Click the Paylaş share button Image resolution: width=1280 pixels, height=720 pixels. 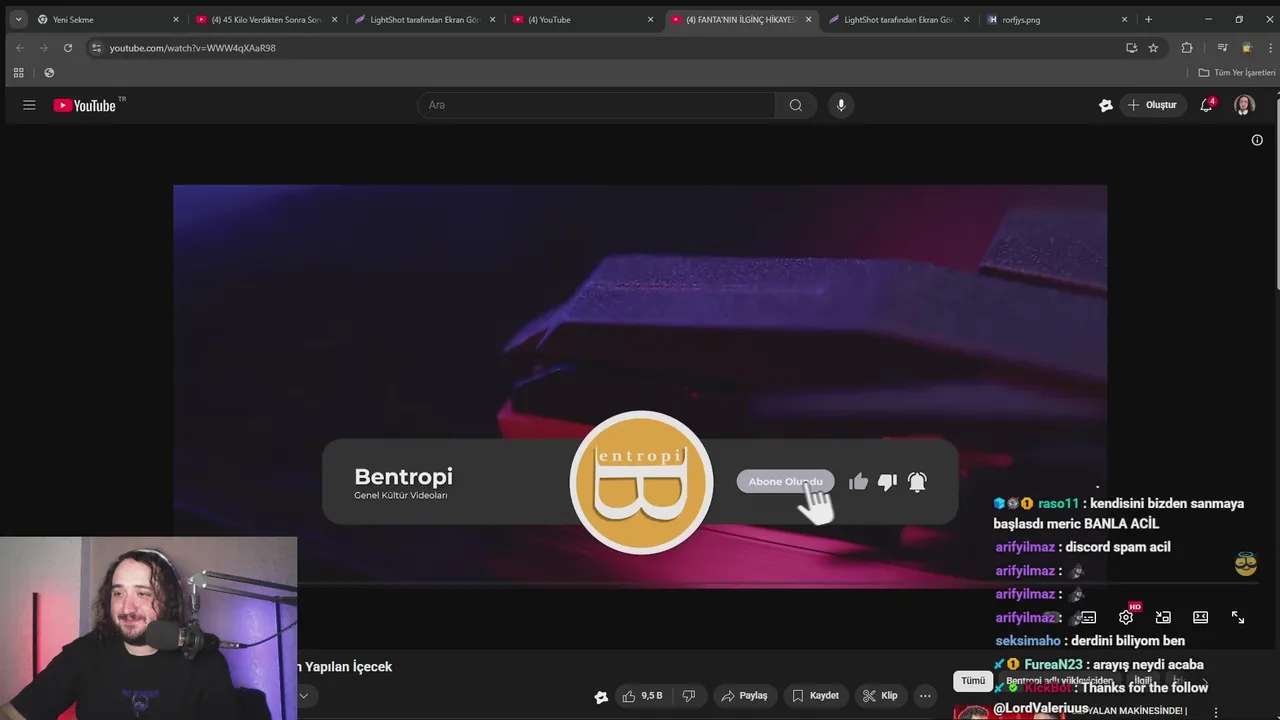coord(744,696)
